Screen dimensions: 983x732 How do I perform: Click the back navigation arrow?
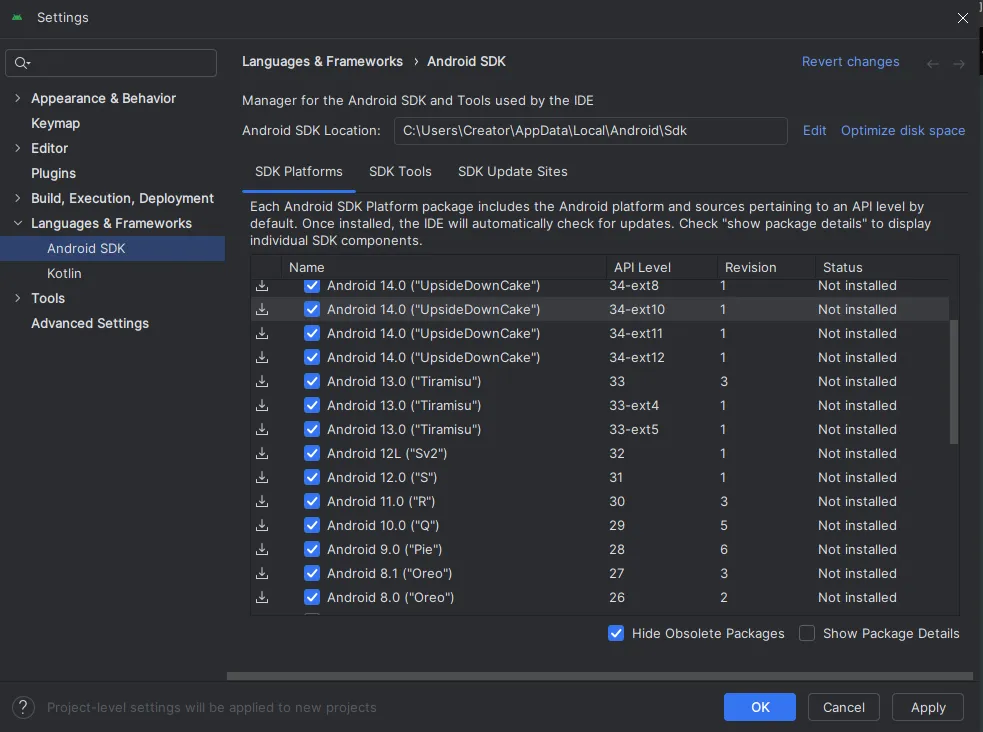[932, 63]
